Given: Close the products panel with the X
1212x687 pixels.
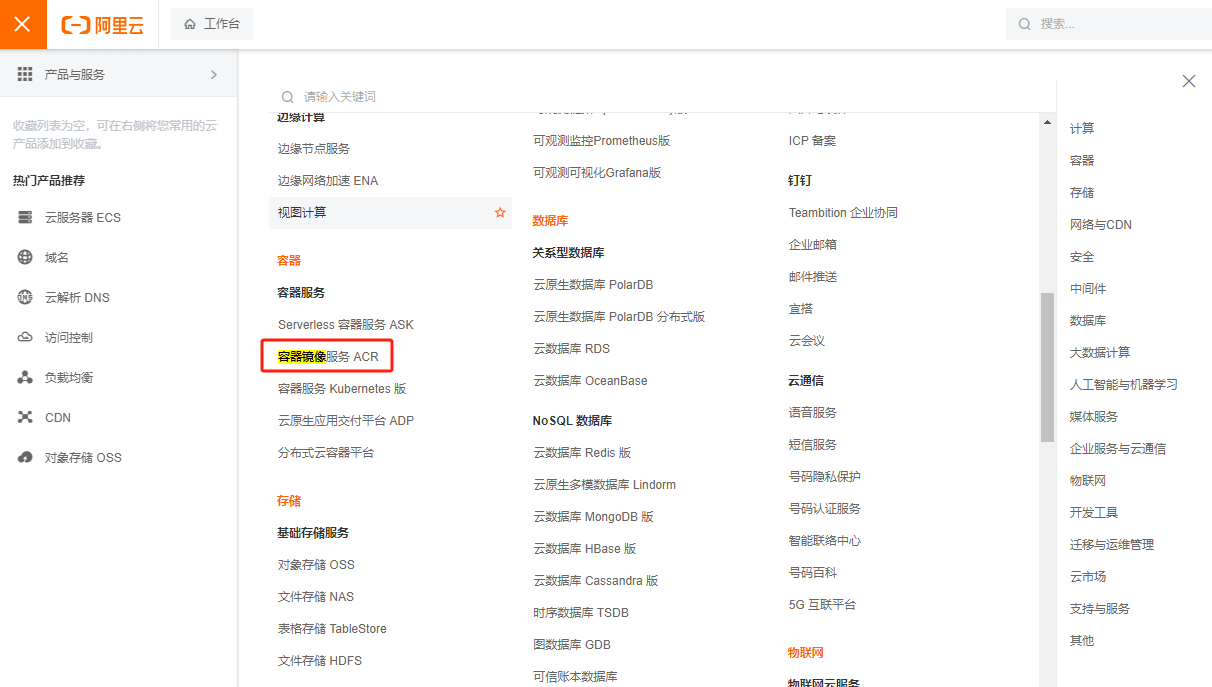Looking at the screenshot, I should (x=1189, y=81).
